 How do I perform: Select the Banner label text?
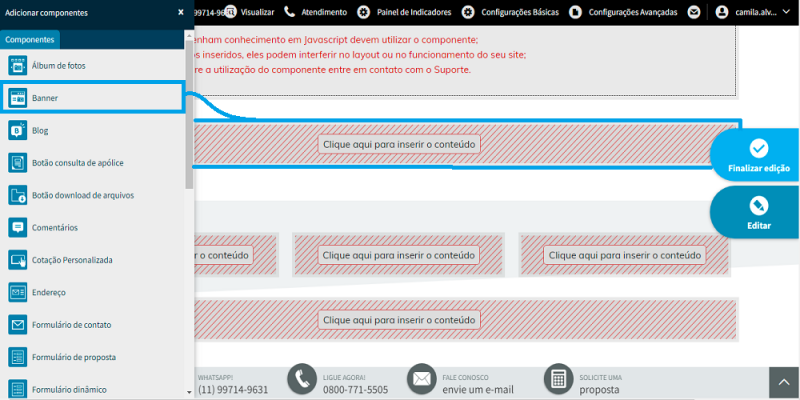(45, 98)
